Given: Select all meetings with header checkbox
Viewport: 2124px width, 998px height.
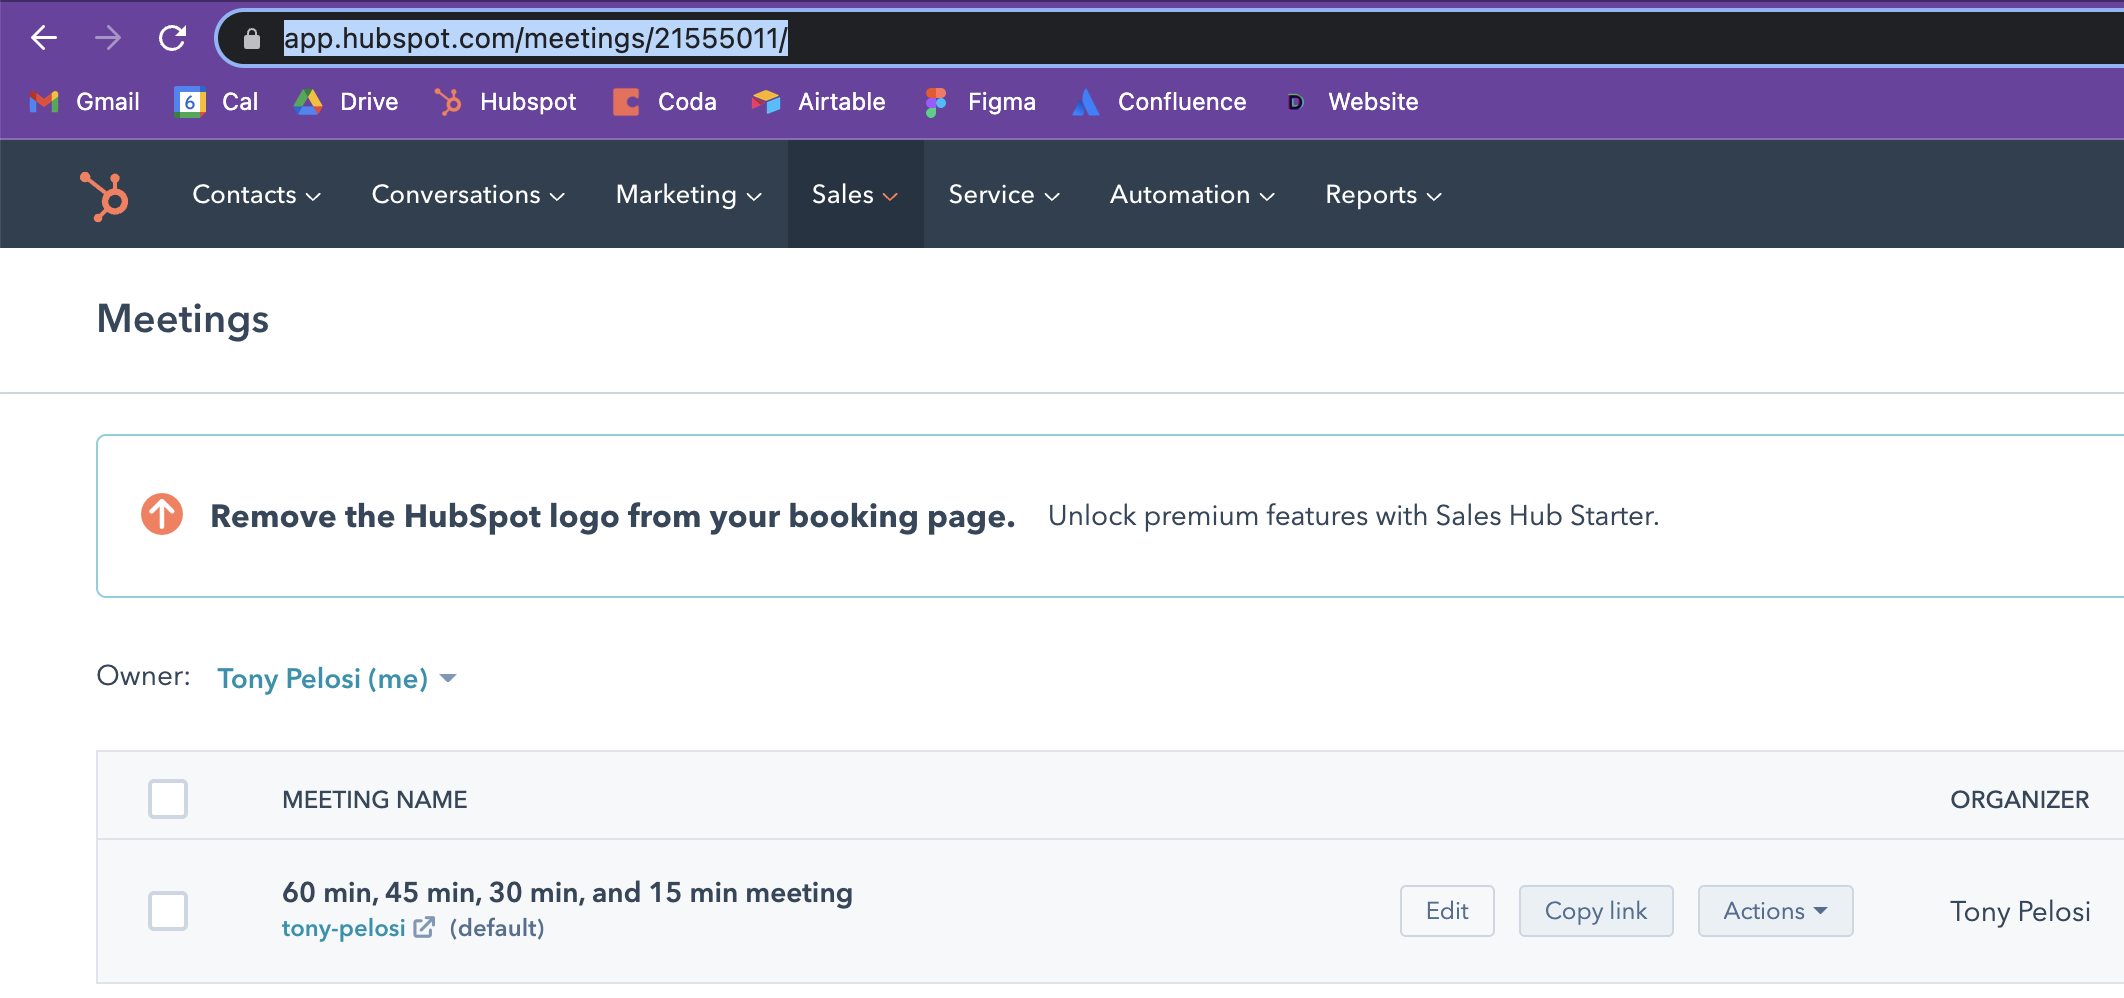Looking at the screenshot, I should [x=168, y=799].
